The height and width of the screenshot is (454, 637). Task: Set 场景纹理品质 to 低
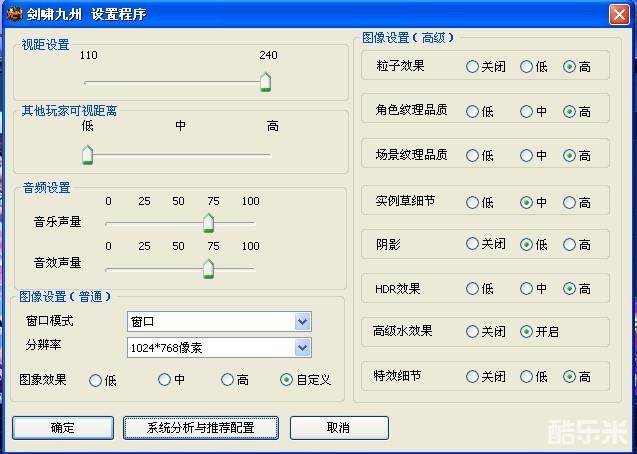click(x=472, y=156)
